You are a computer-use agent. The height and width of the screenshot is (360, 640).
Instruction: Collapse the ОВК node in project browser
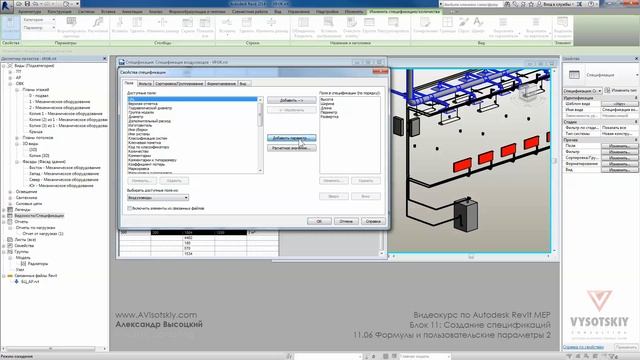click(x=10, y=84)
